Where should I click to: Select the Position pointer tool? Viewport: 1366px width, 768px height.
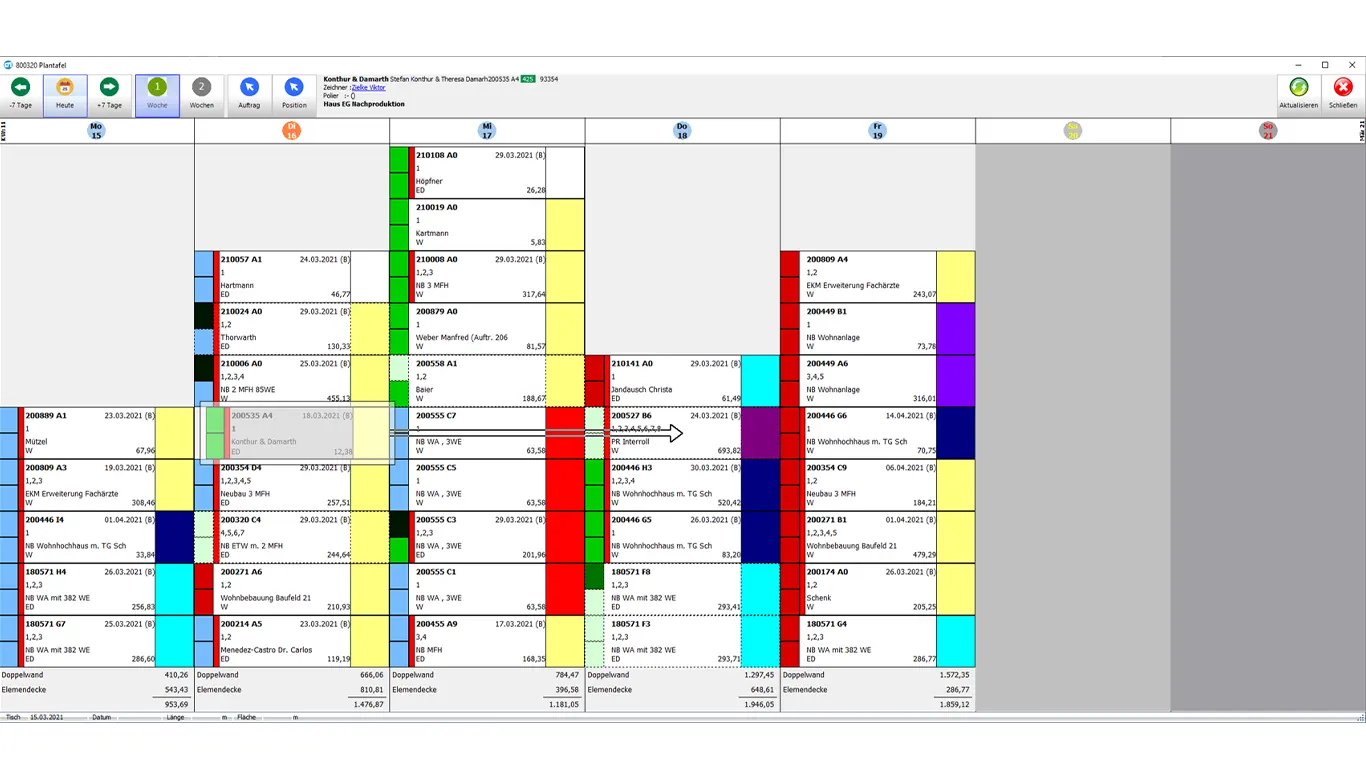point(294,94)
